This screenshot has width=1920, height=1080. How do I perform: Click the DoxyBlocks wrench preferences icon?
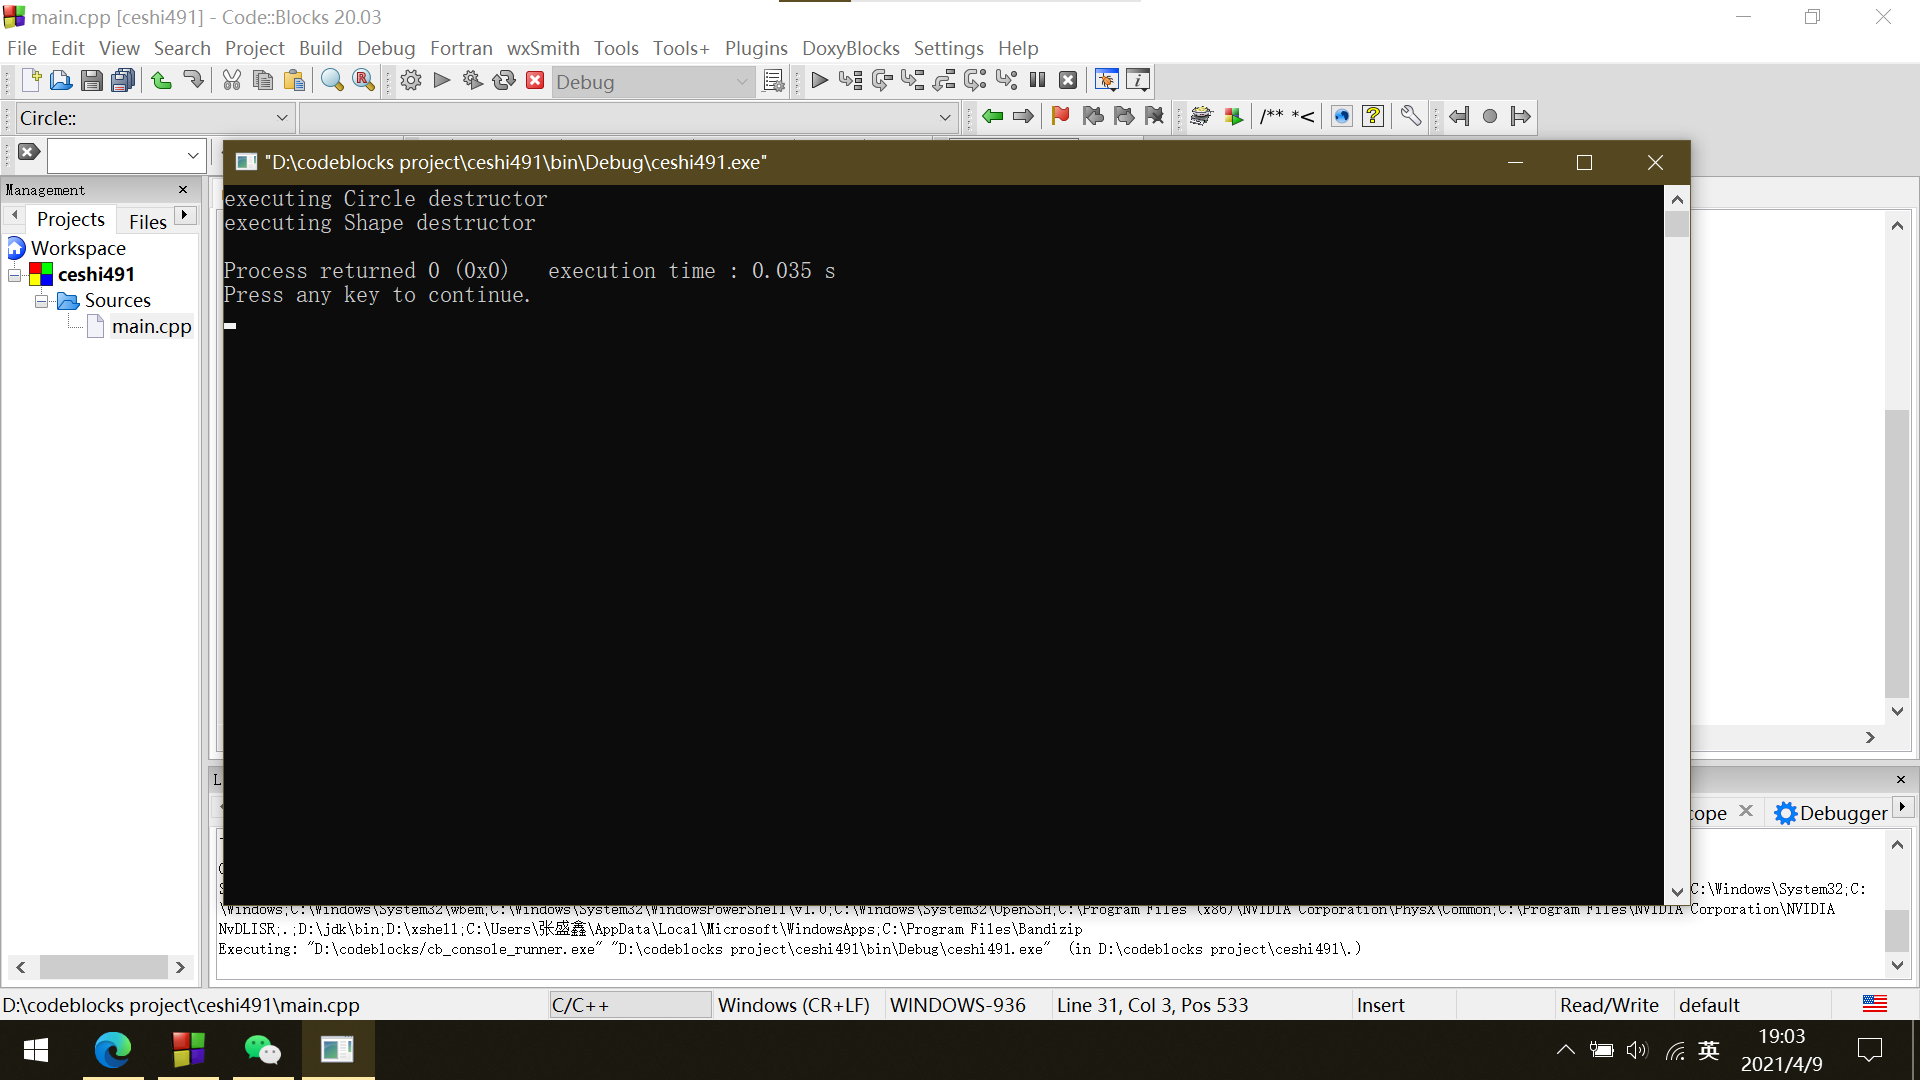tap(1410, 117)
